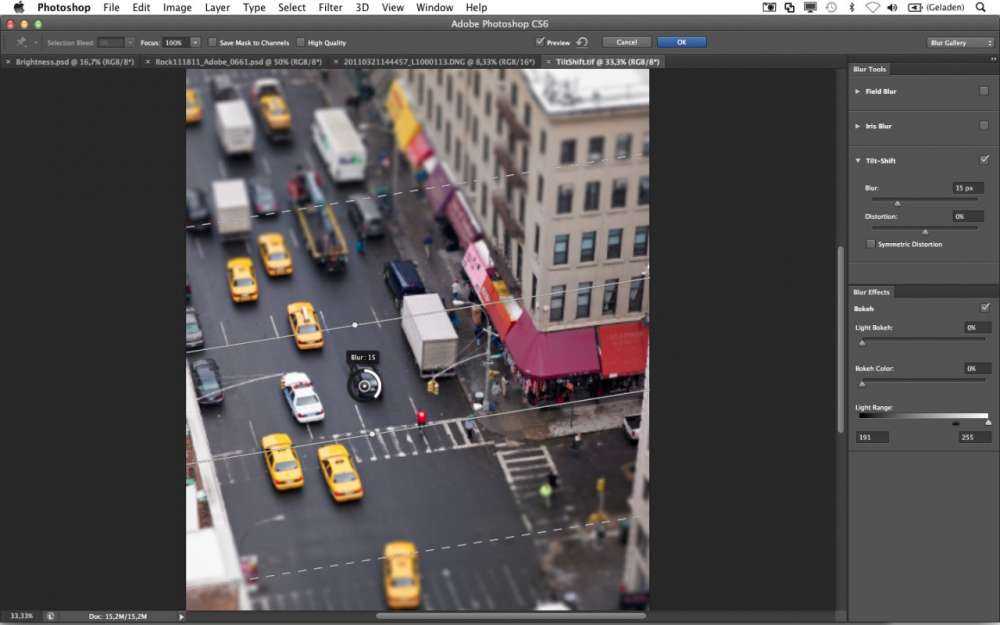Close the Brightness.psd document tab
This screenshot has width=1000, height=625.
tap(9, 62)
